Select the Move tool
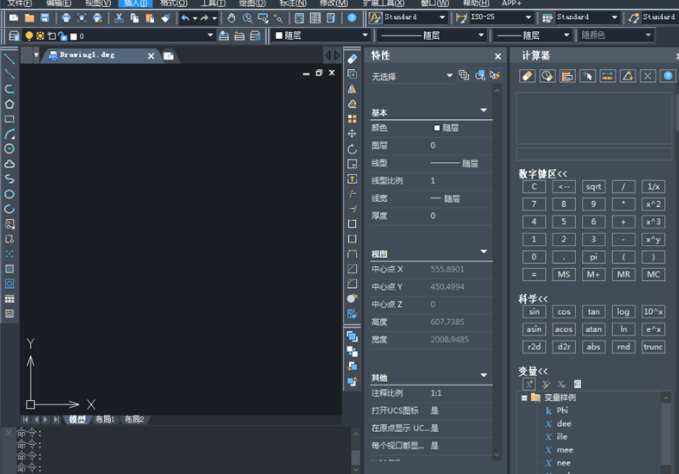This screenshot has width=679, height=474. pos(352,134)
